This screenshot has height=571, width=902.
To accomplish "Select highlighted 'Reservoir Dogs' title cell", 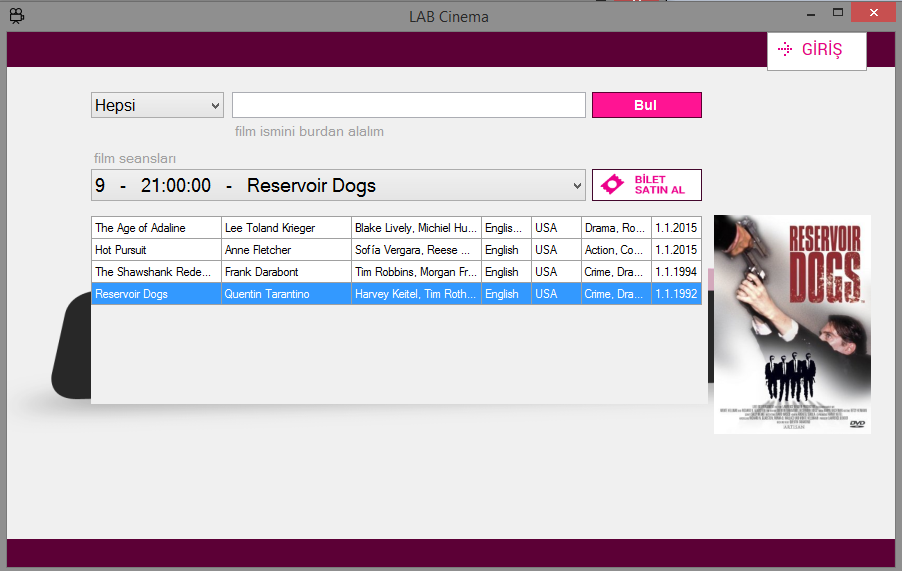I will 156,294.
